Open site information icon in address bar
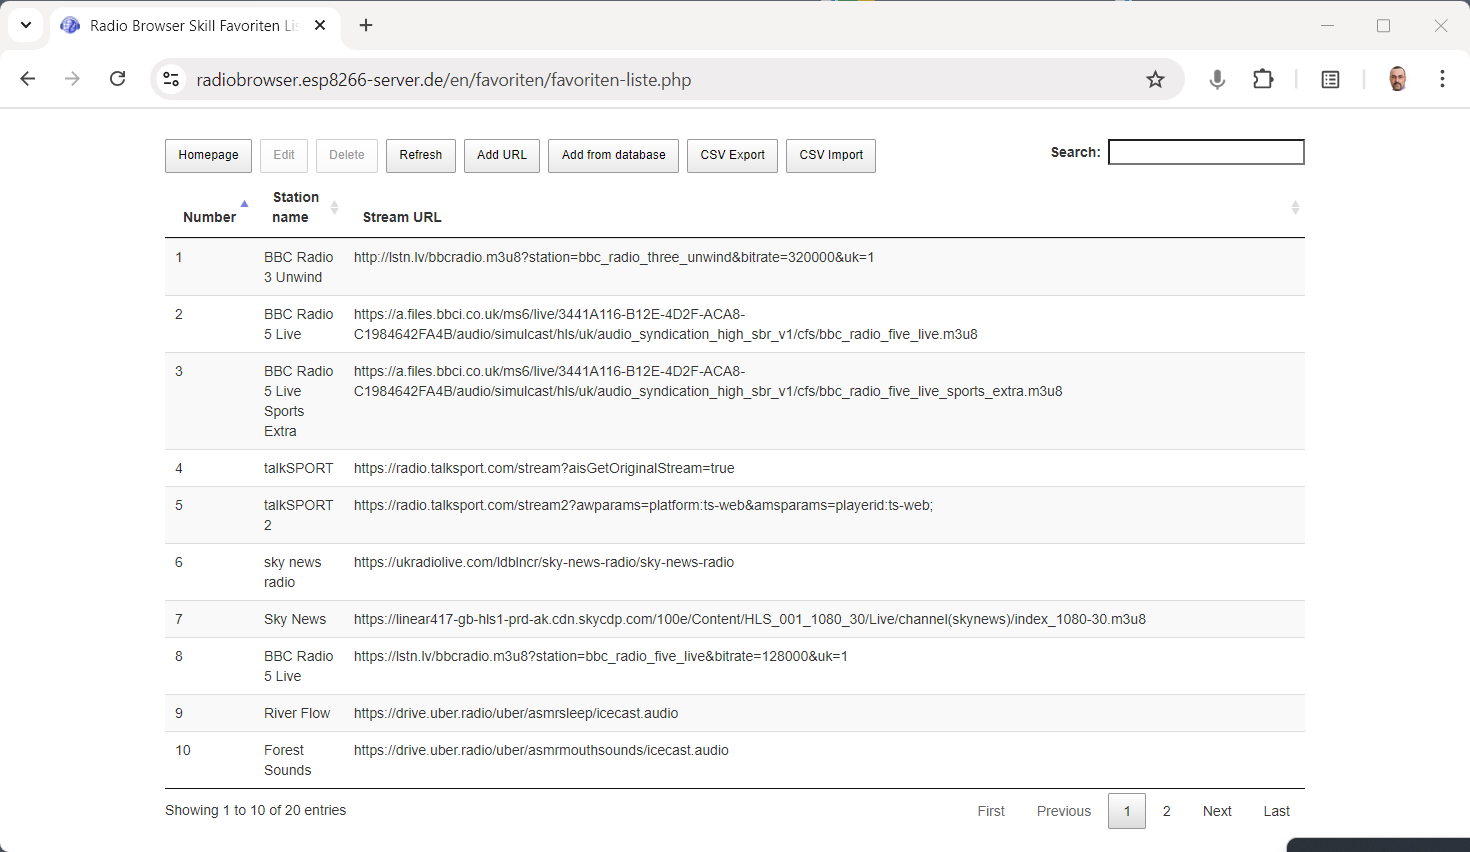The height and width of the screenshot is (852, 1470). pos(171,79)
